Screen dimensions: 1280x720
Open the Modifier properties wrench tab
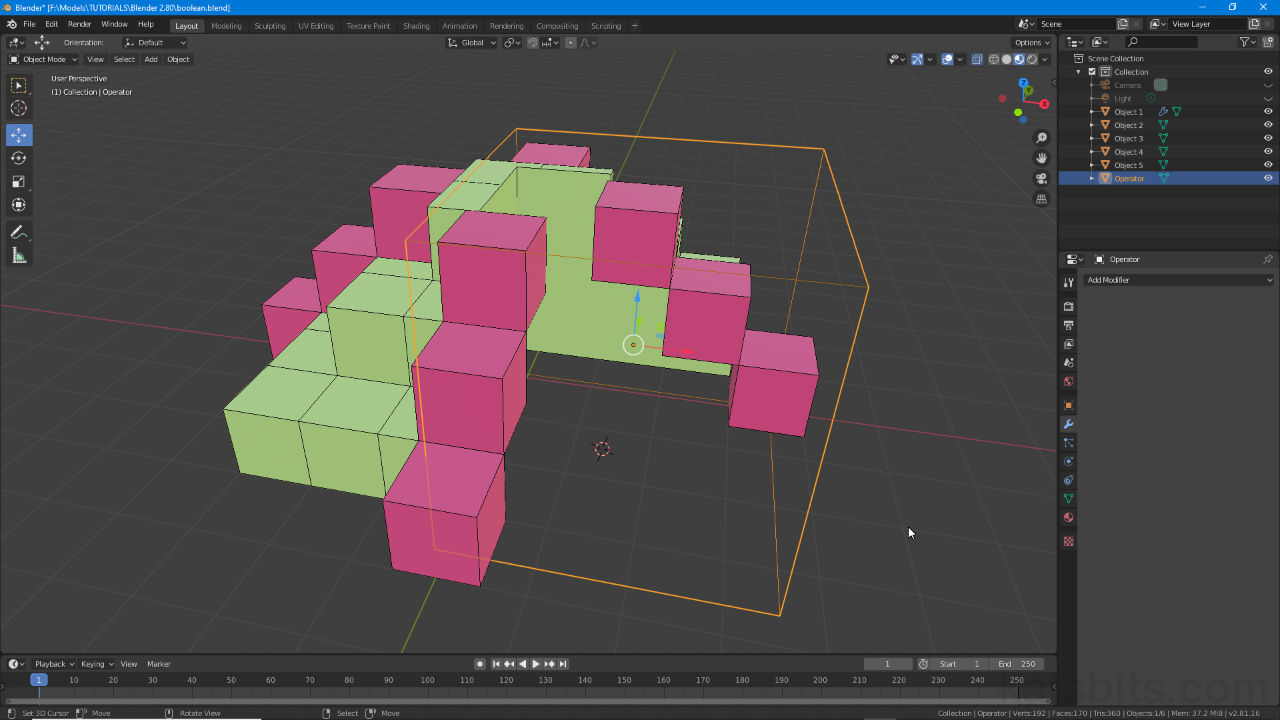click(x=1068, y=424)
